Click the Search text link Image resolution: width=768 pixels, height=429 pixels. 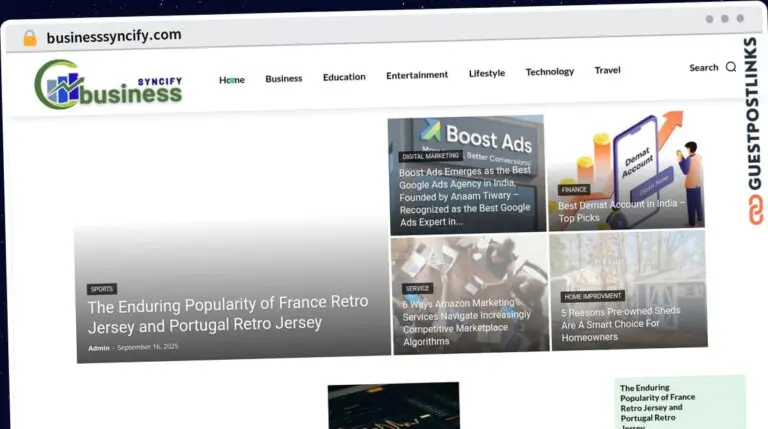click(x=703, y=68)
